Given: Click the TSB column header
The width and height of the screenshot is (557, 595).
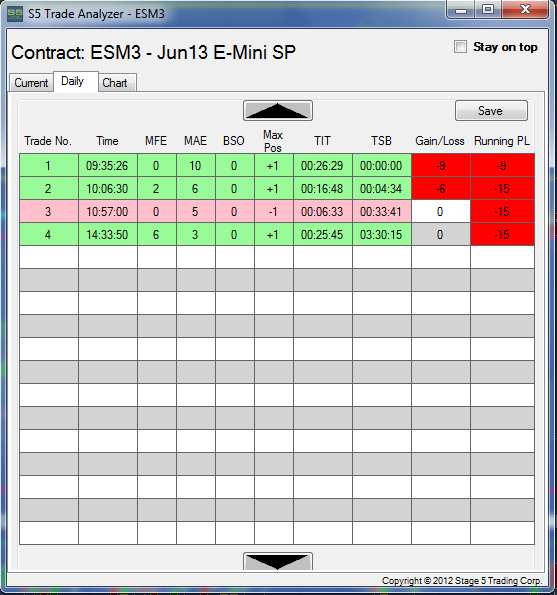Looking at the screenshot, I should click(381, 141).
